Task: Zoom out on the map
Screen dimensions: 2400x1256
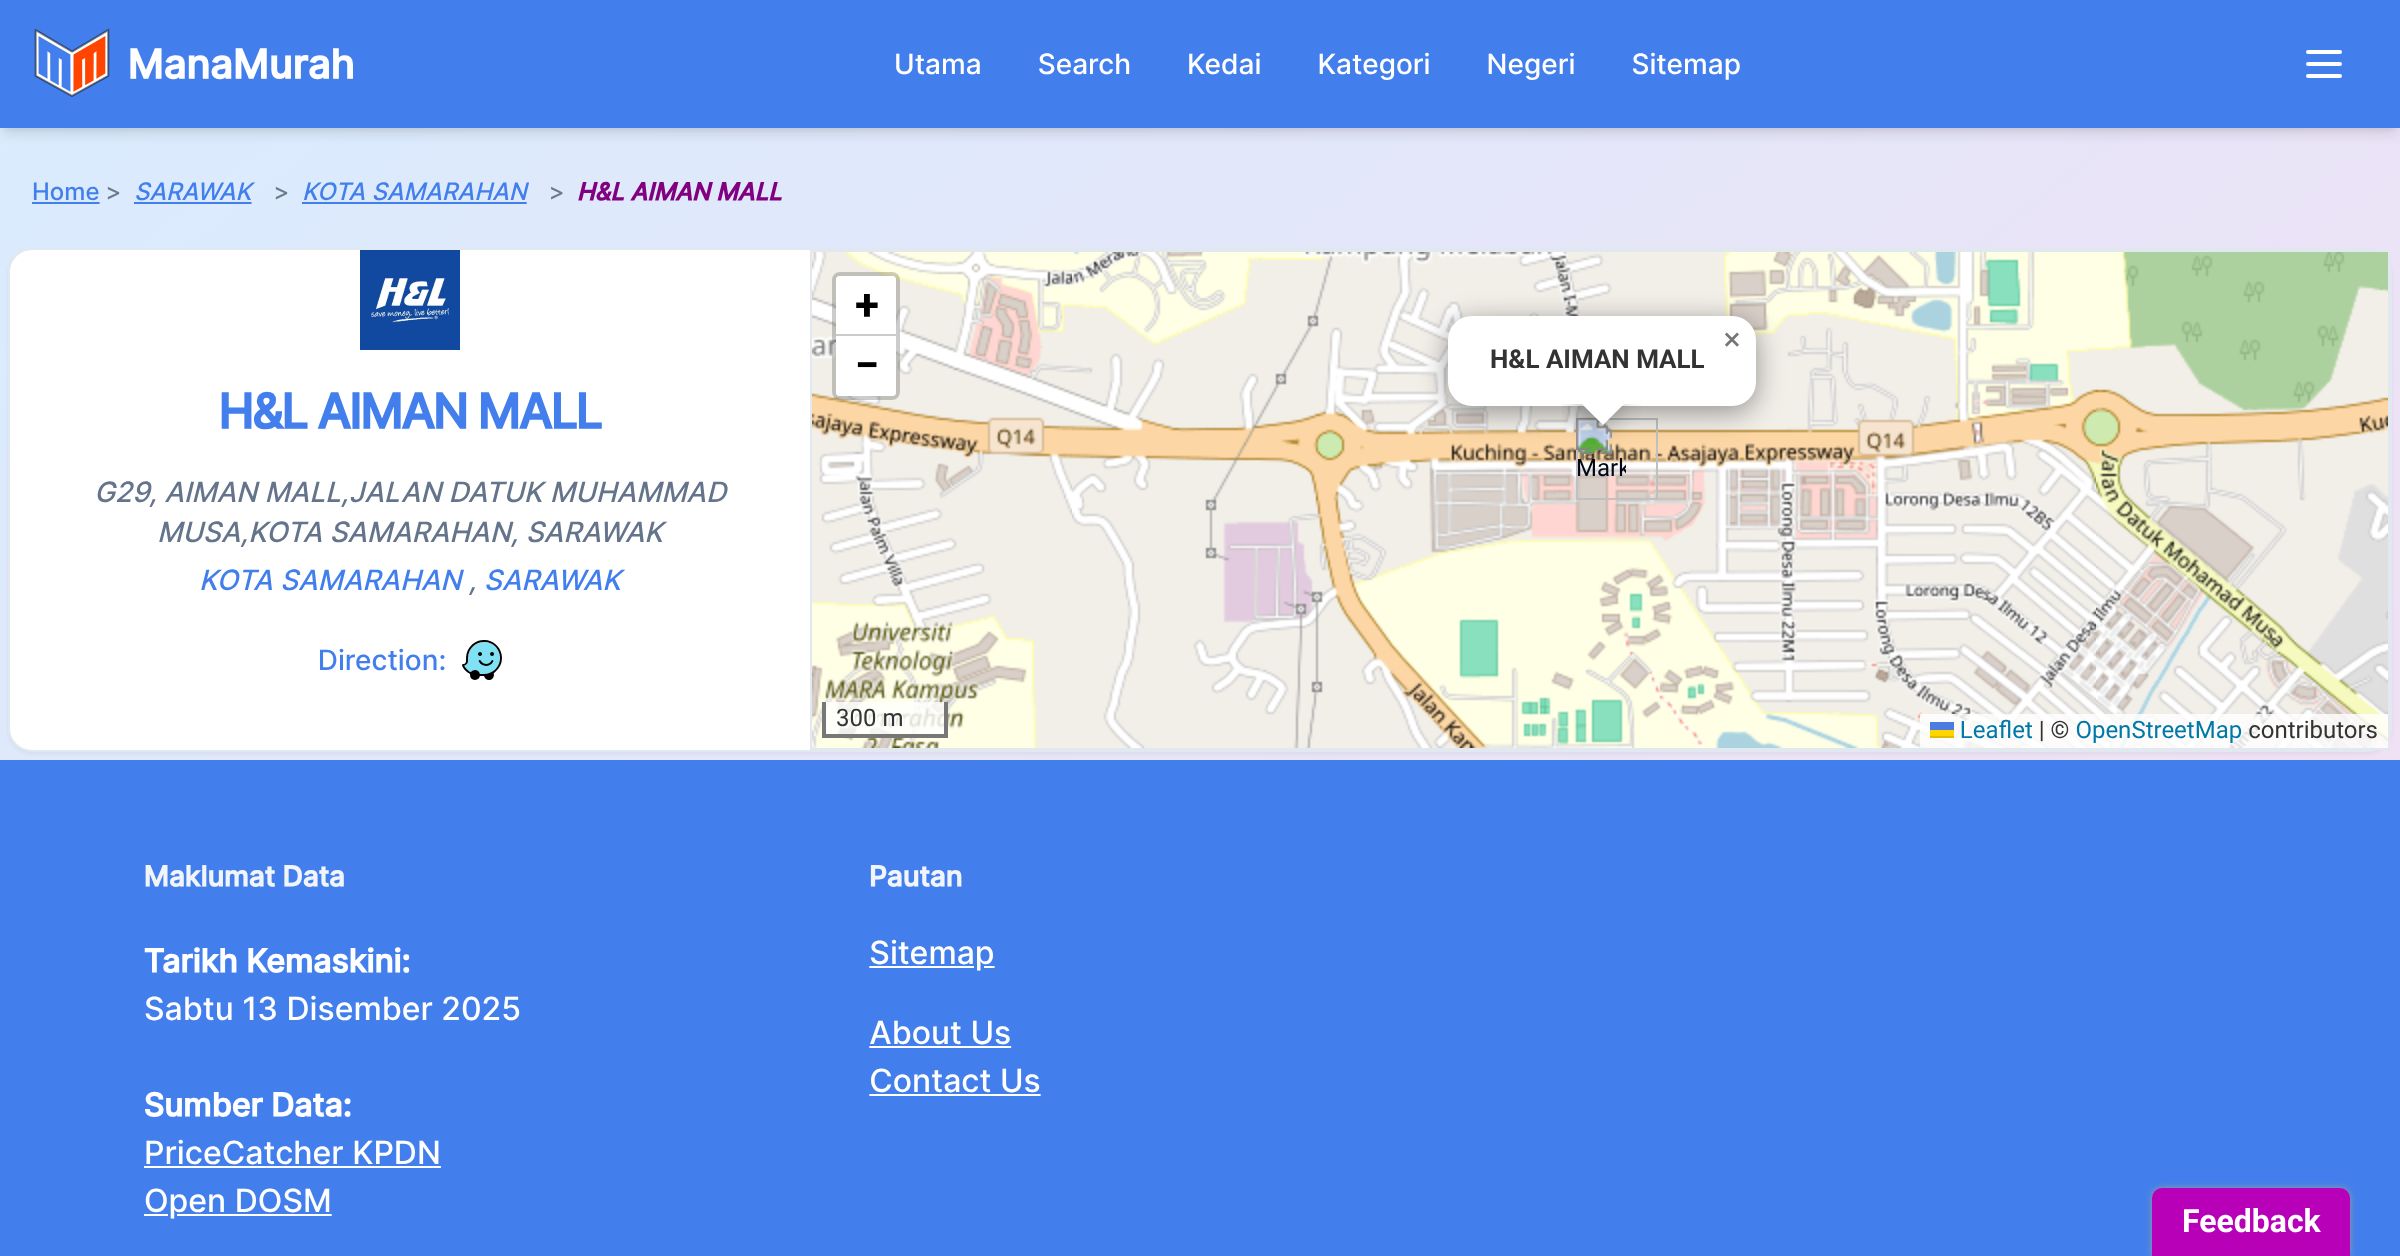Action: 866,365
